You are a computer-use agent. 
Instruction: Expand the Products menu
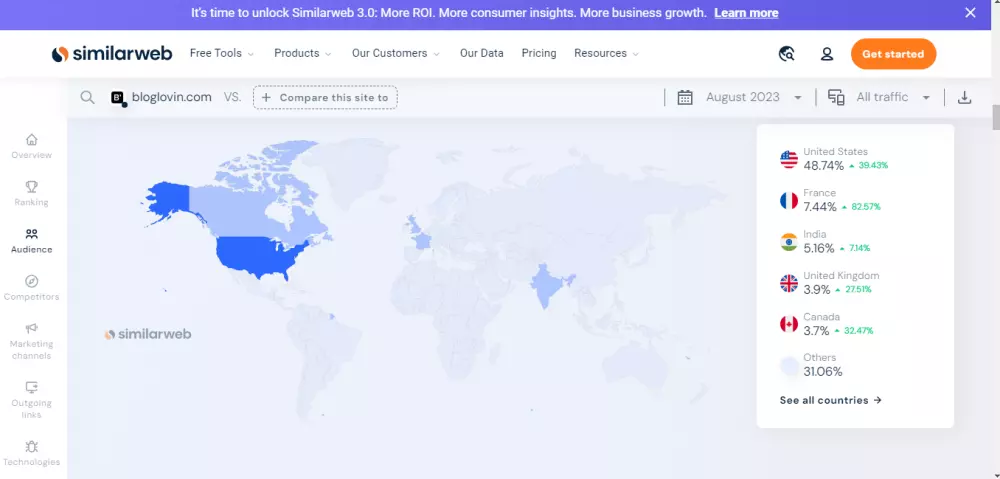(303, 54)
